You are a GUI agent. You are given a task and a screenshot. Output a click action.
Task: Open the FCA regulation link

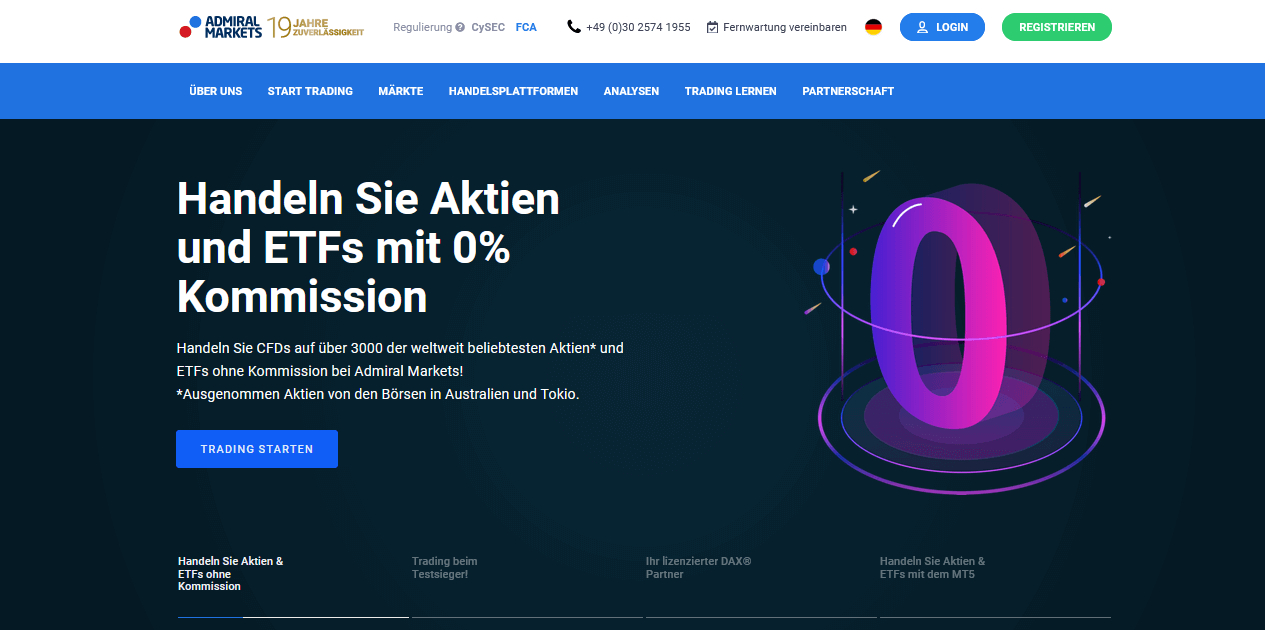[526, 28]
